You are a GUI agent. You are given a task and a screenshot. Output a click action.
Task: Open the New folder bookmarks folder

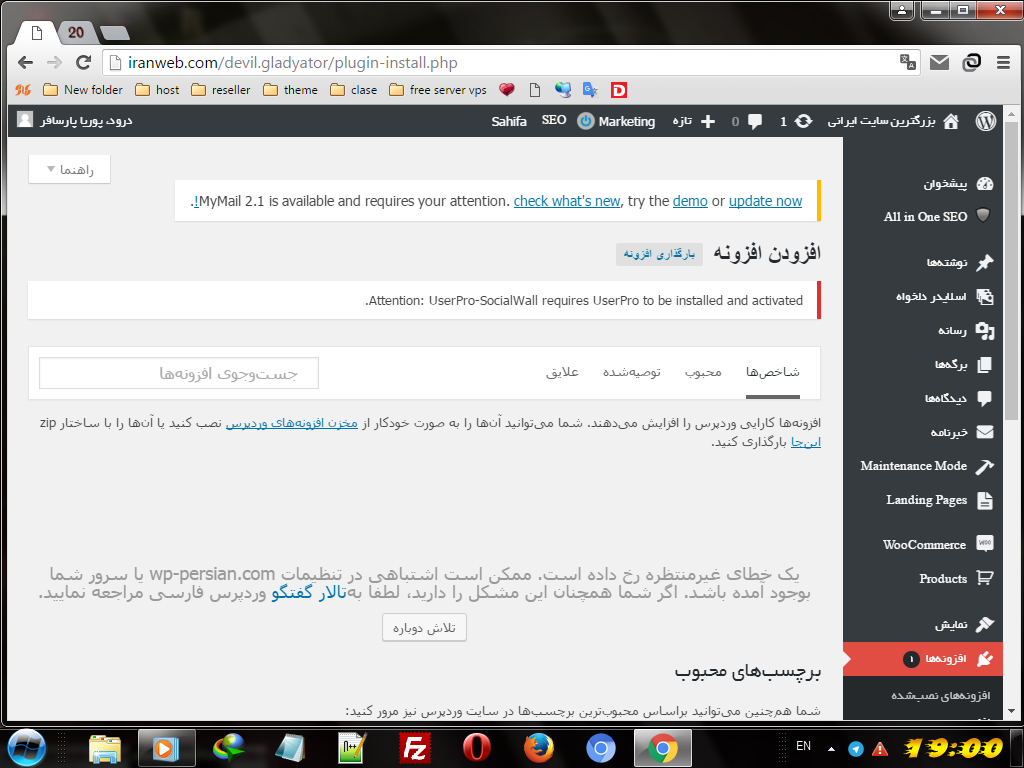tap(83, 90)
